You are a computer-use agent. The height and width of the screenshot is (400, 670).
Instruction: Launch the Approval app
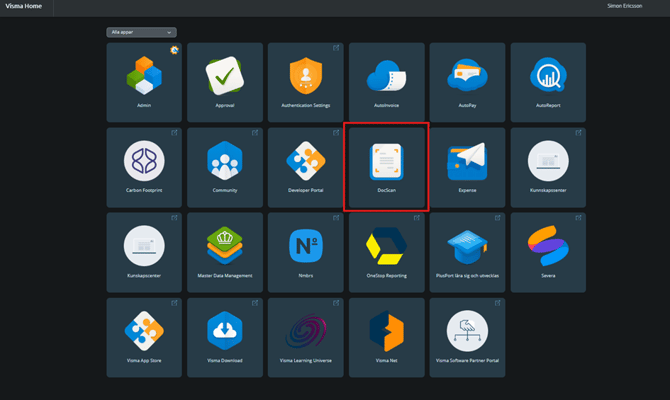(x=225, y=80)
